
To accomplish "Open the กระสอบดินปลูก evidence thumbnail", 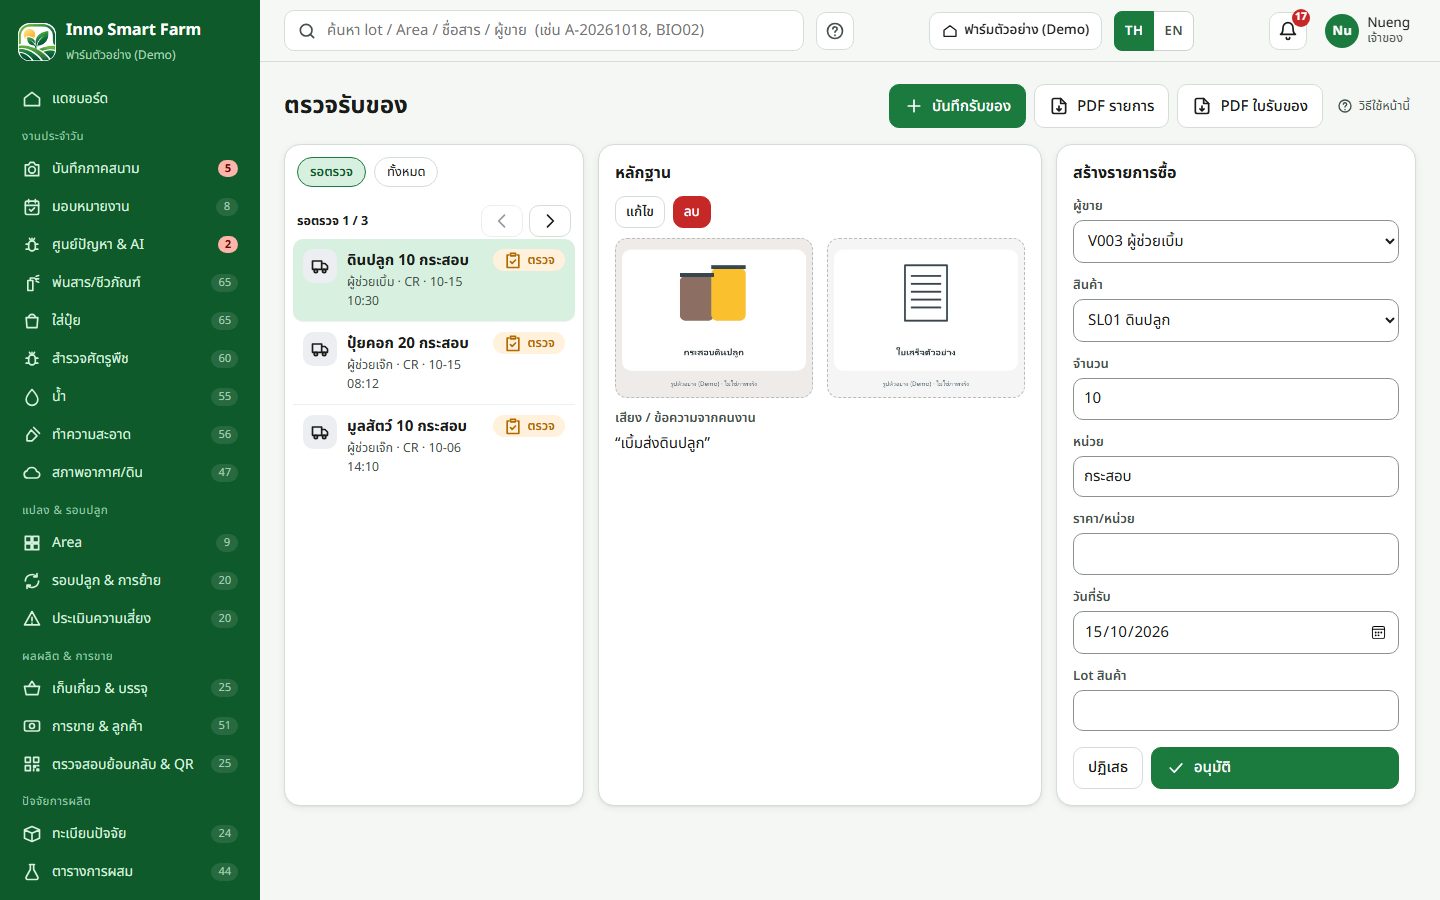I will tap(714, 318).
